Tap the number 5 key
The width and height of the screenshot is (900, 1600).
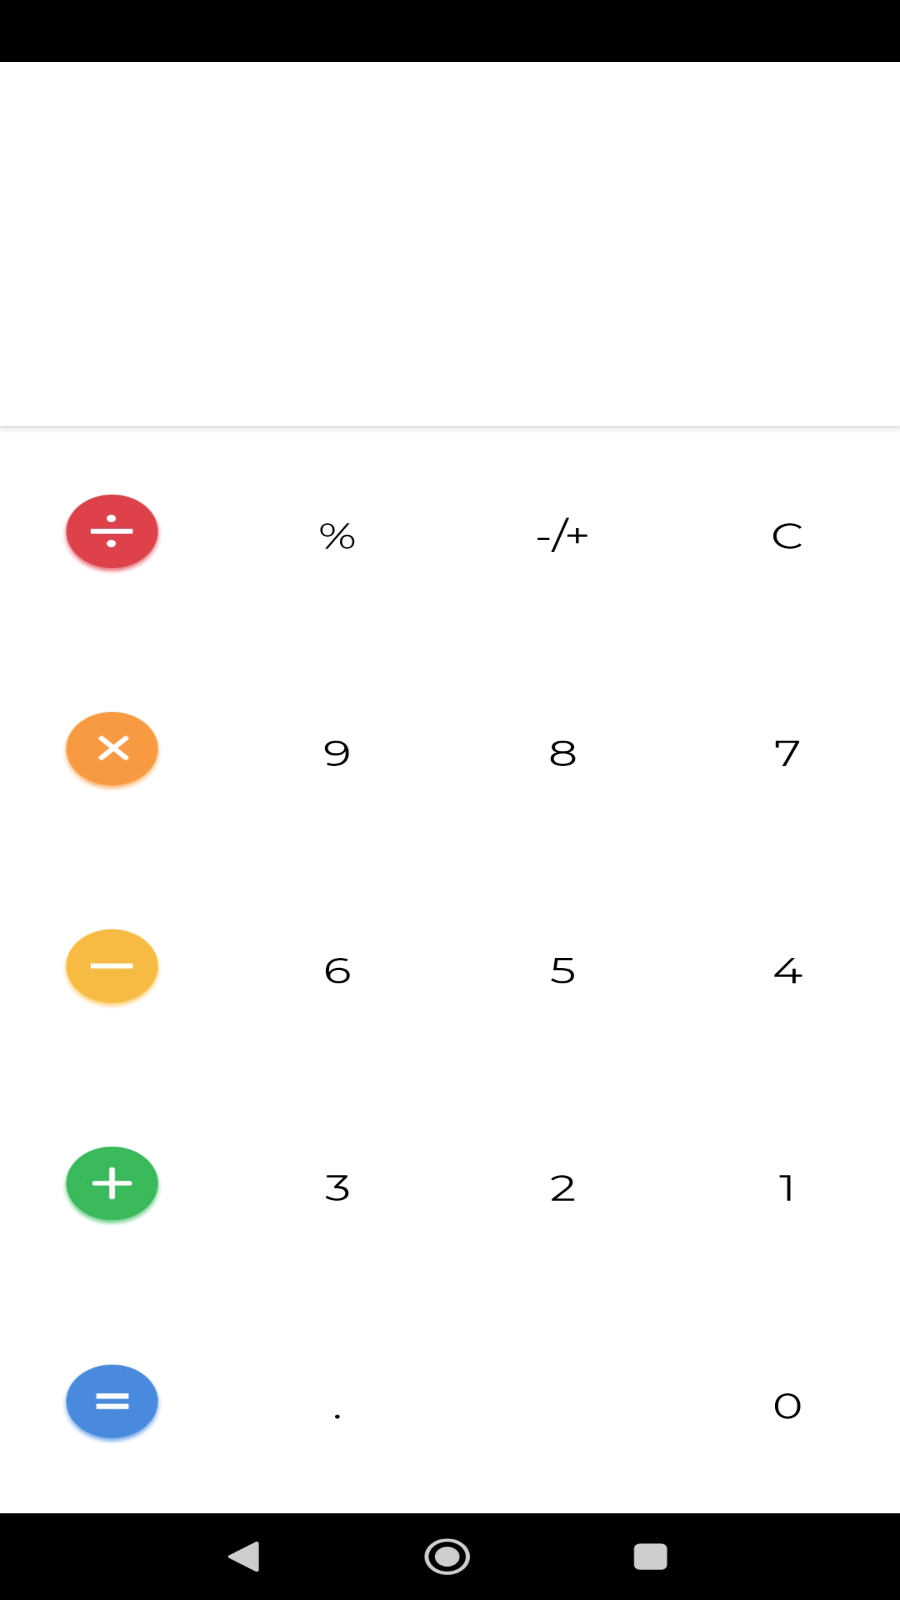[x=562, y=970]
